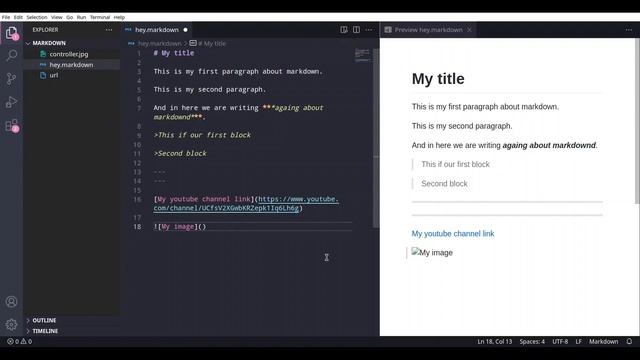
Task: Click '# My title' breadcrumb item
Action: pyautogui.click(x=211, y=43)
